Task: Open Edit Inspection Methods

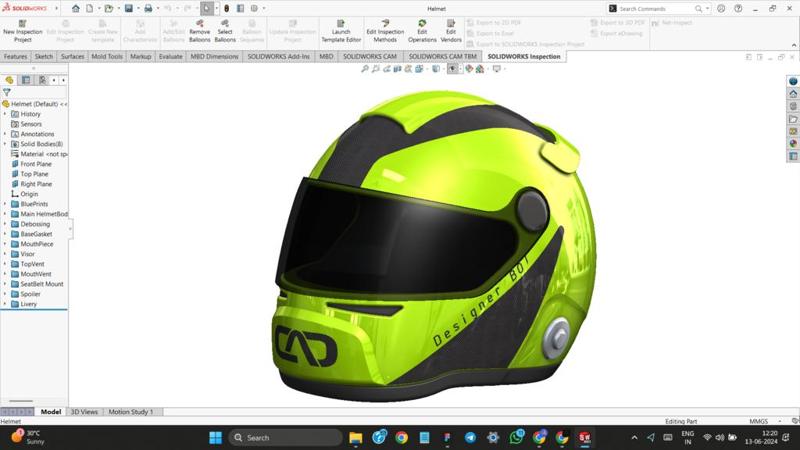Action: [x=385, y=32]
